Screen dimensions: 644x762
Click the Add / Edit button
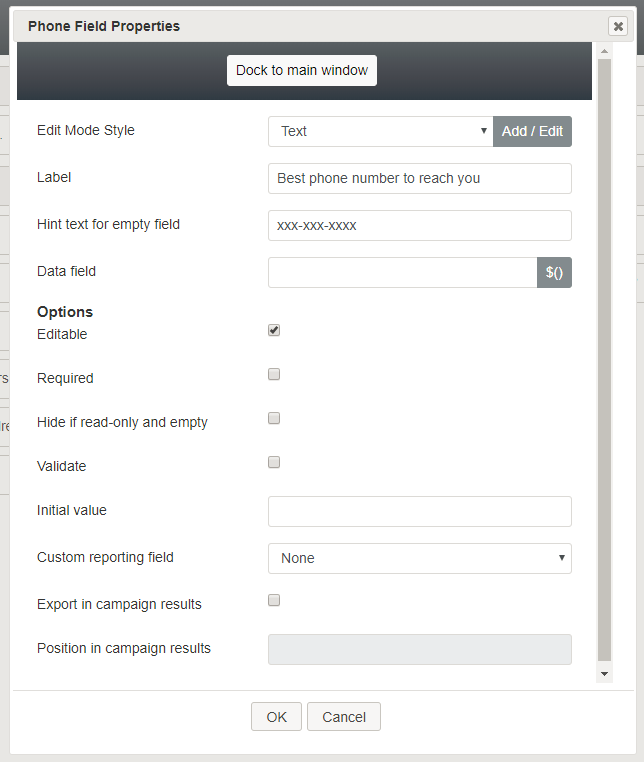532,131
